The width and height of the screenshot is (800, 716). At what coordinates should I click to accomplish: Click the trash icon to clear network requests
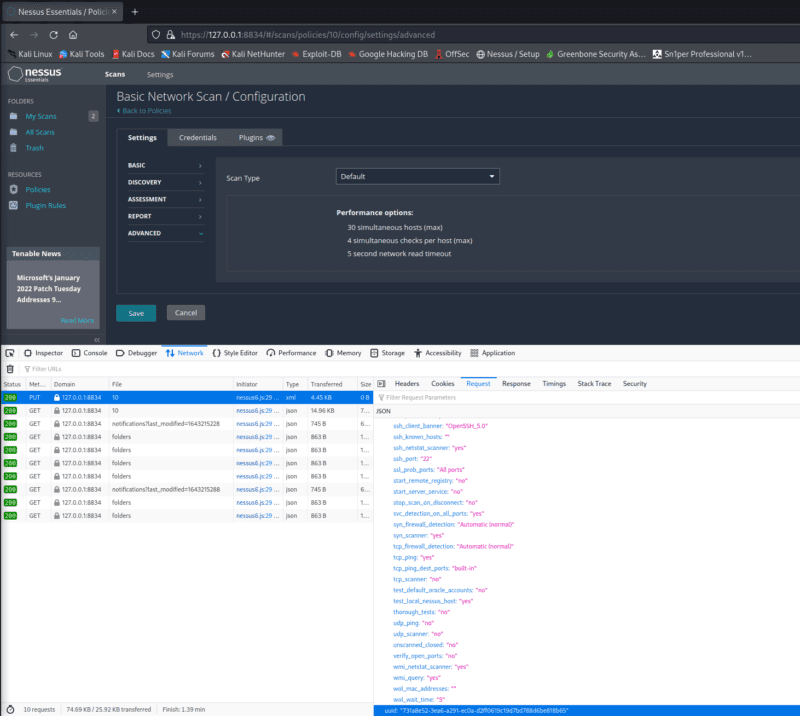[8, 368]
